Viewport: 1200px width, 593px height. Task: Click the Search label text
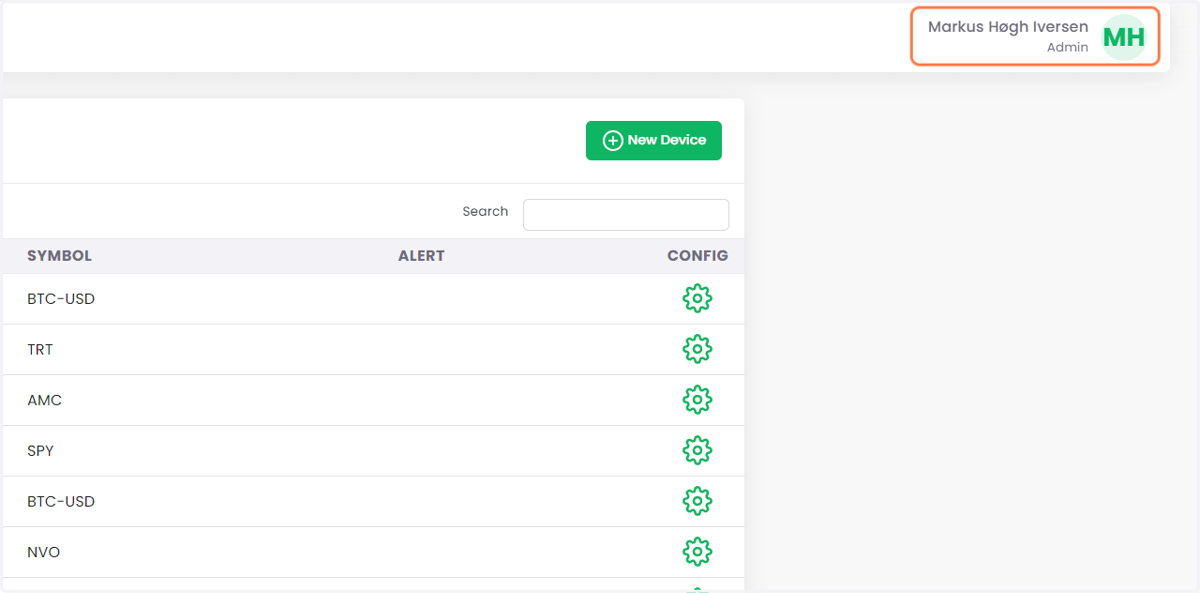[485, 211]
